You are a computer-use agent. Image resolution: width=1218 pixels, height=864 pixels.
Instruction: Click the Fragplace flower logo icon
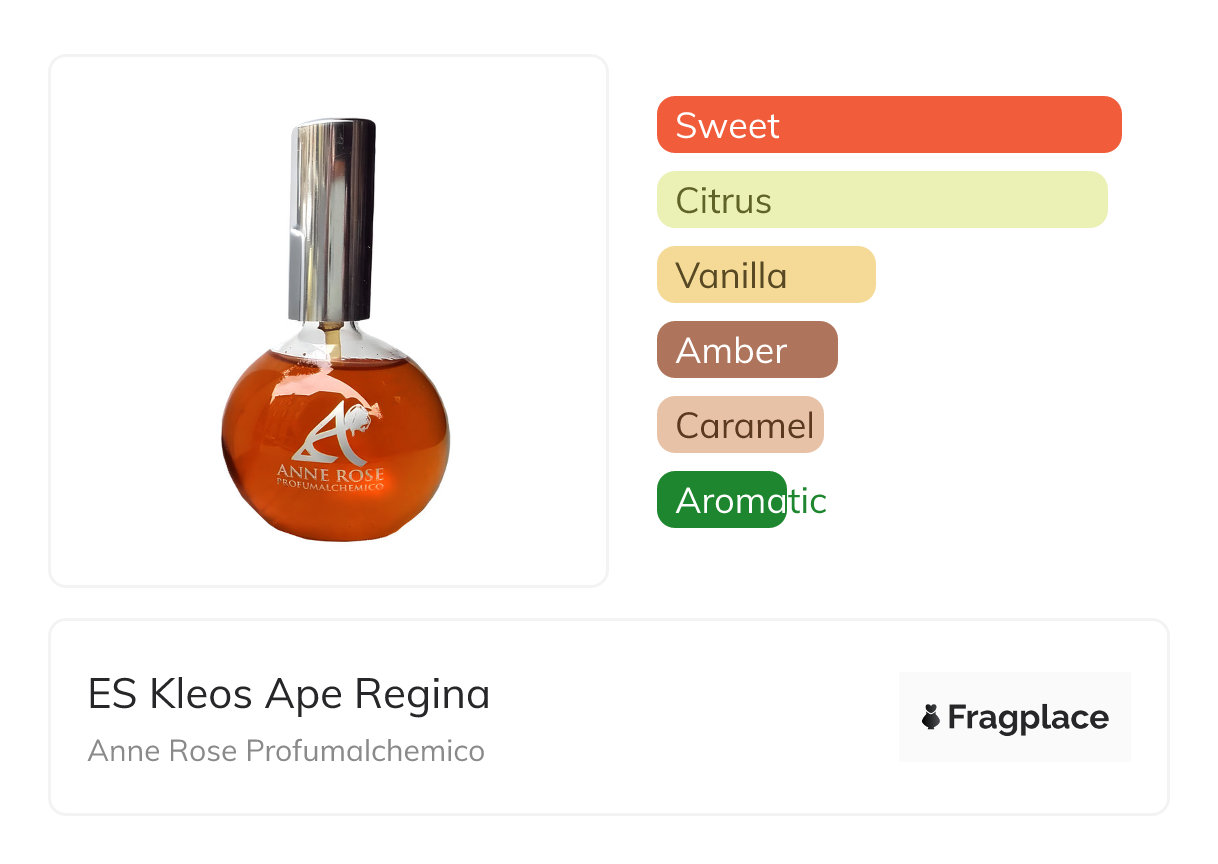click(932, 717)
